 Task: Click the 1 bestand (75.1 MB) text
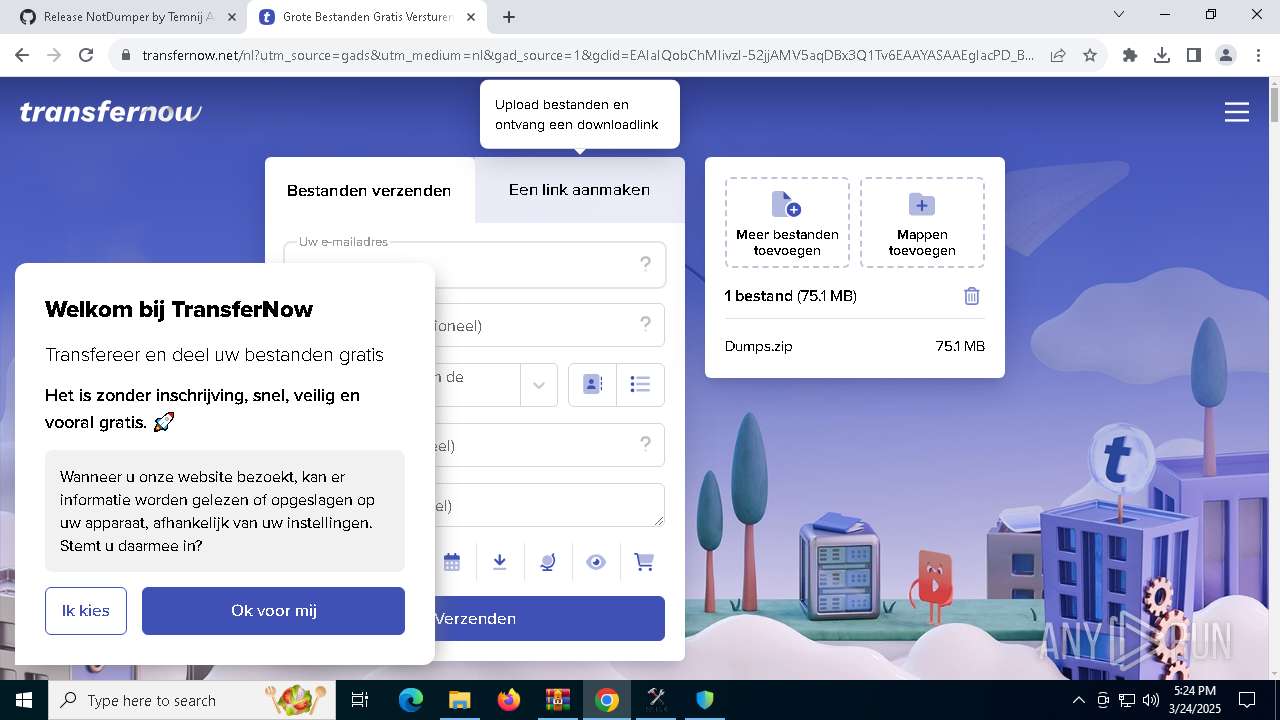tap(790, 296)
